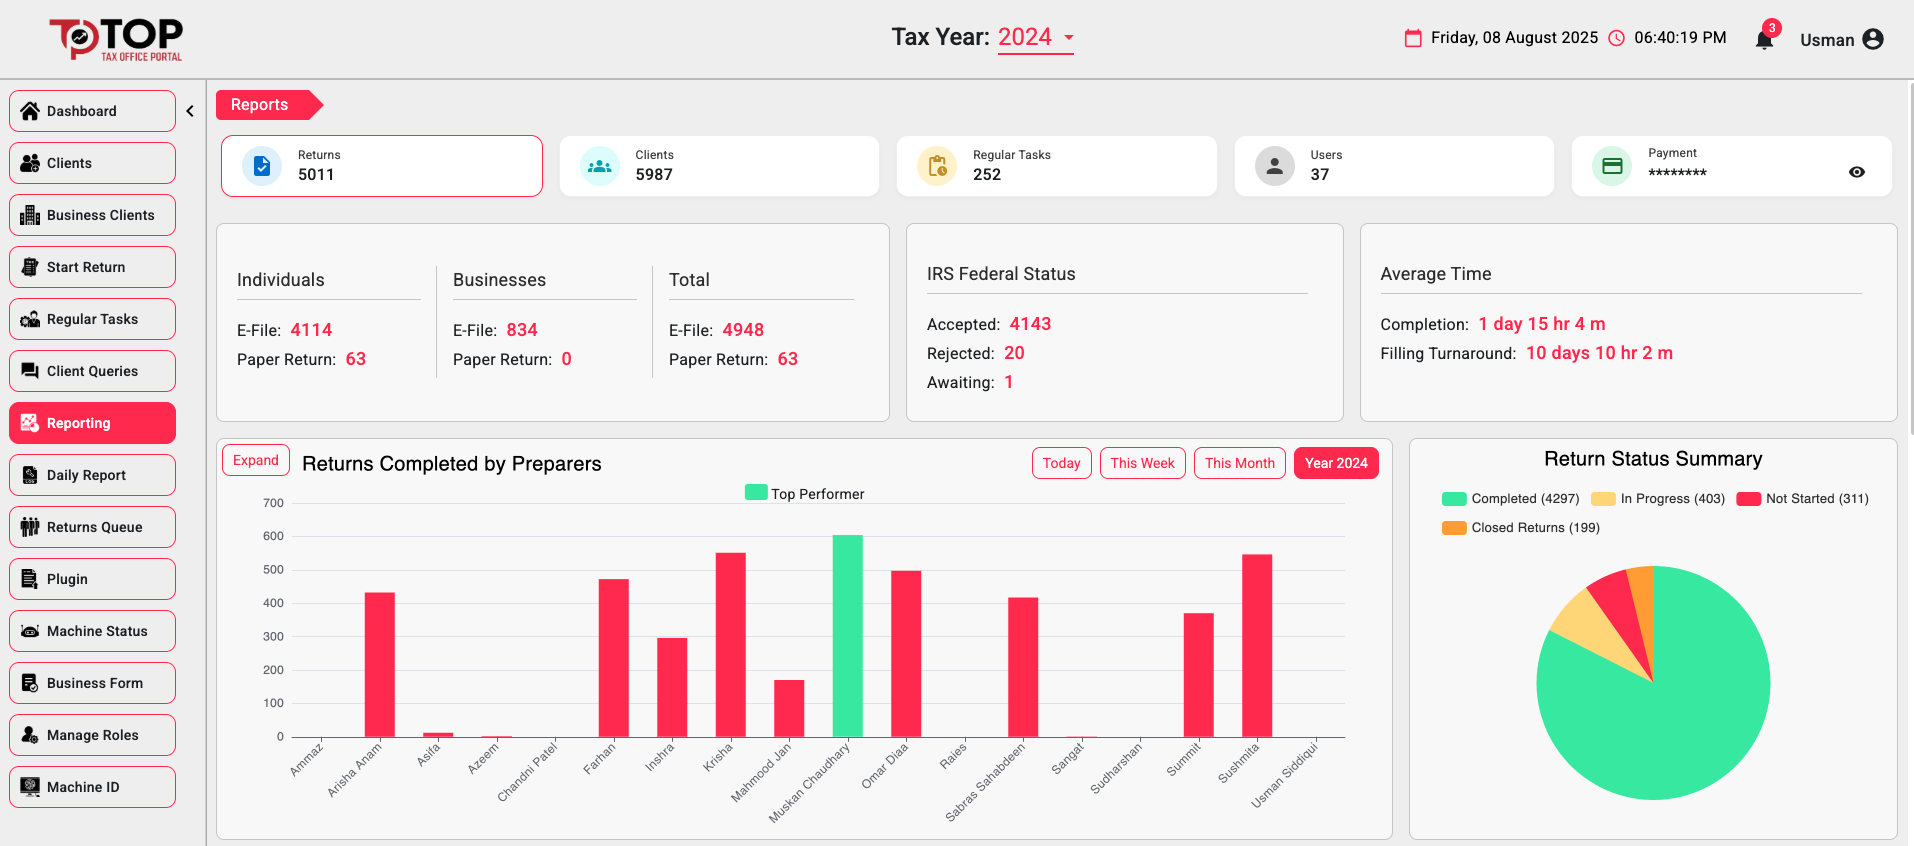
Task: Click the Users avatar icon
Action: click(1275, 166)
